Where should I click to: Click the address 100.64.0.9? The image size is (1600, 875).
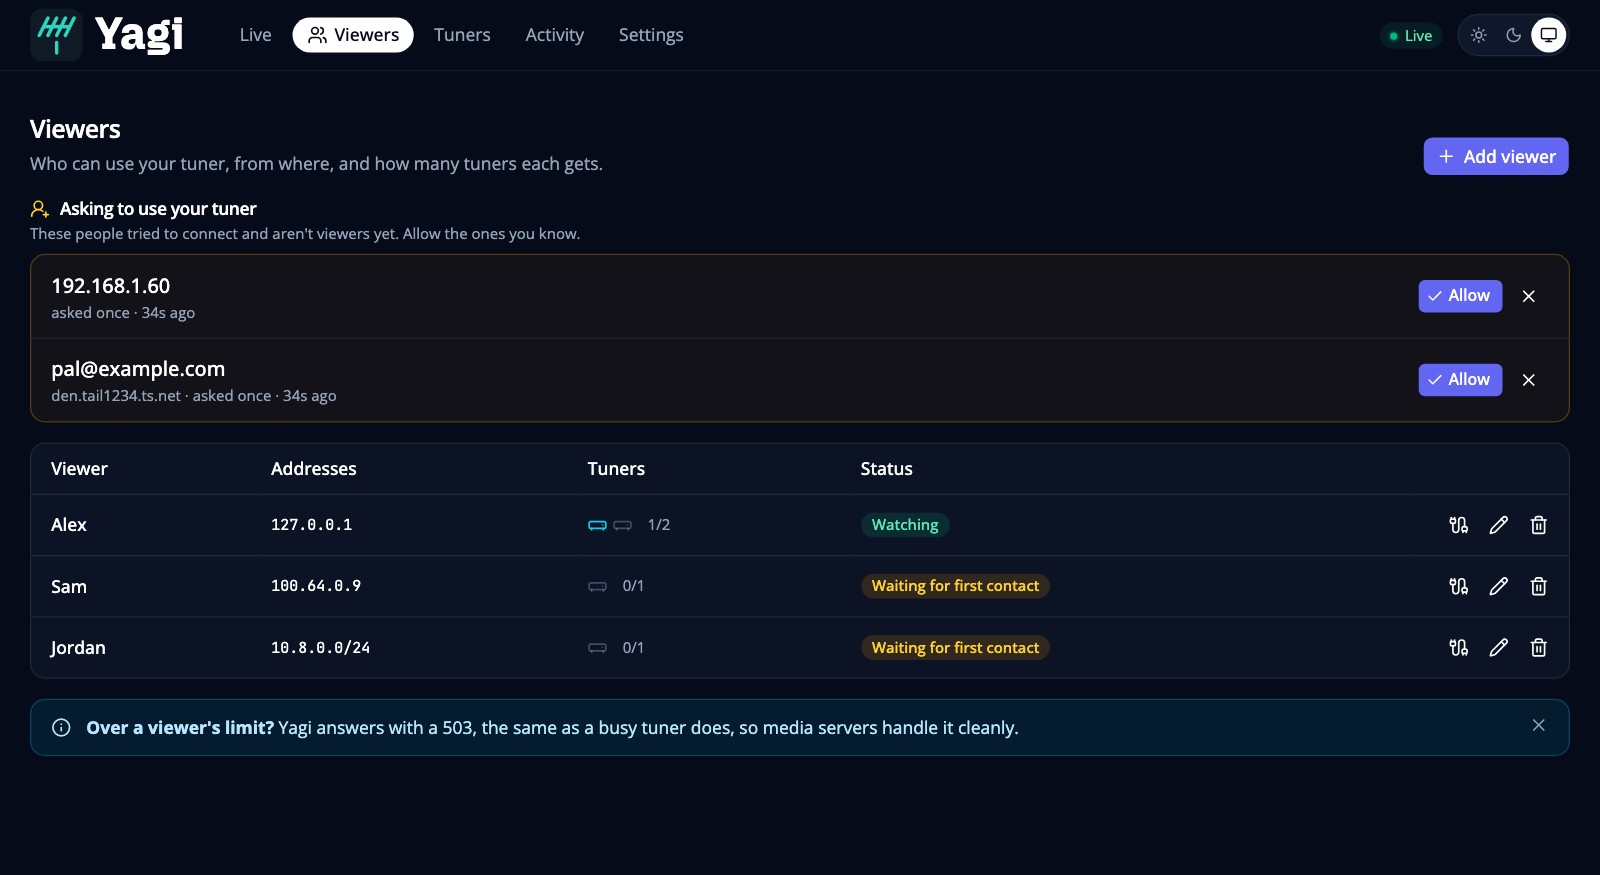[316, 586]
